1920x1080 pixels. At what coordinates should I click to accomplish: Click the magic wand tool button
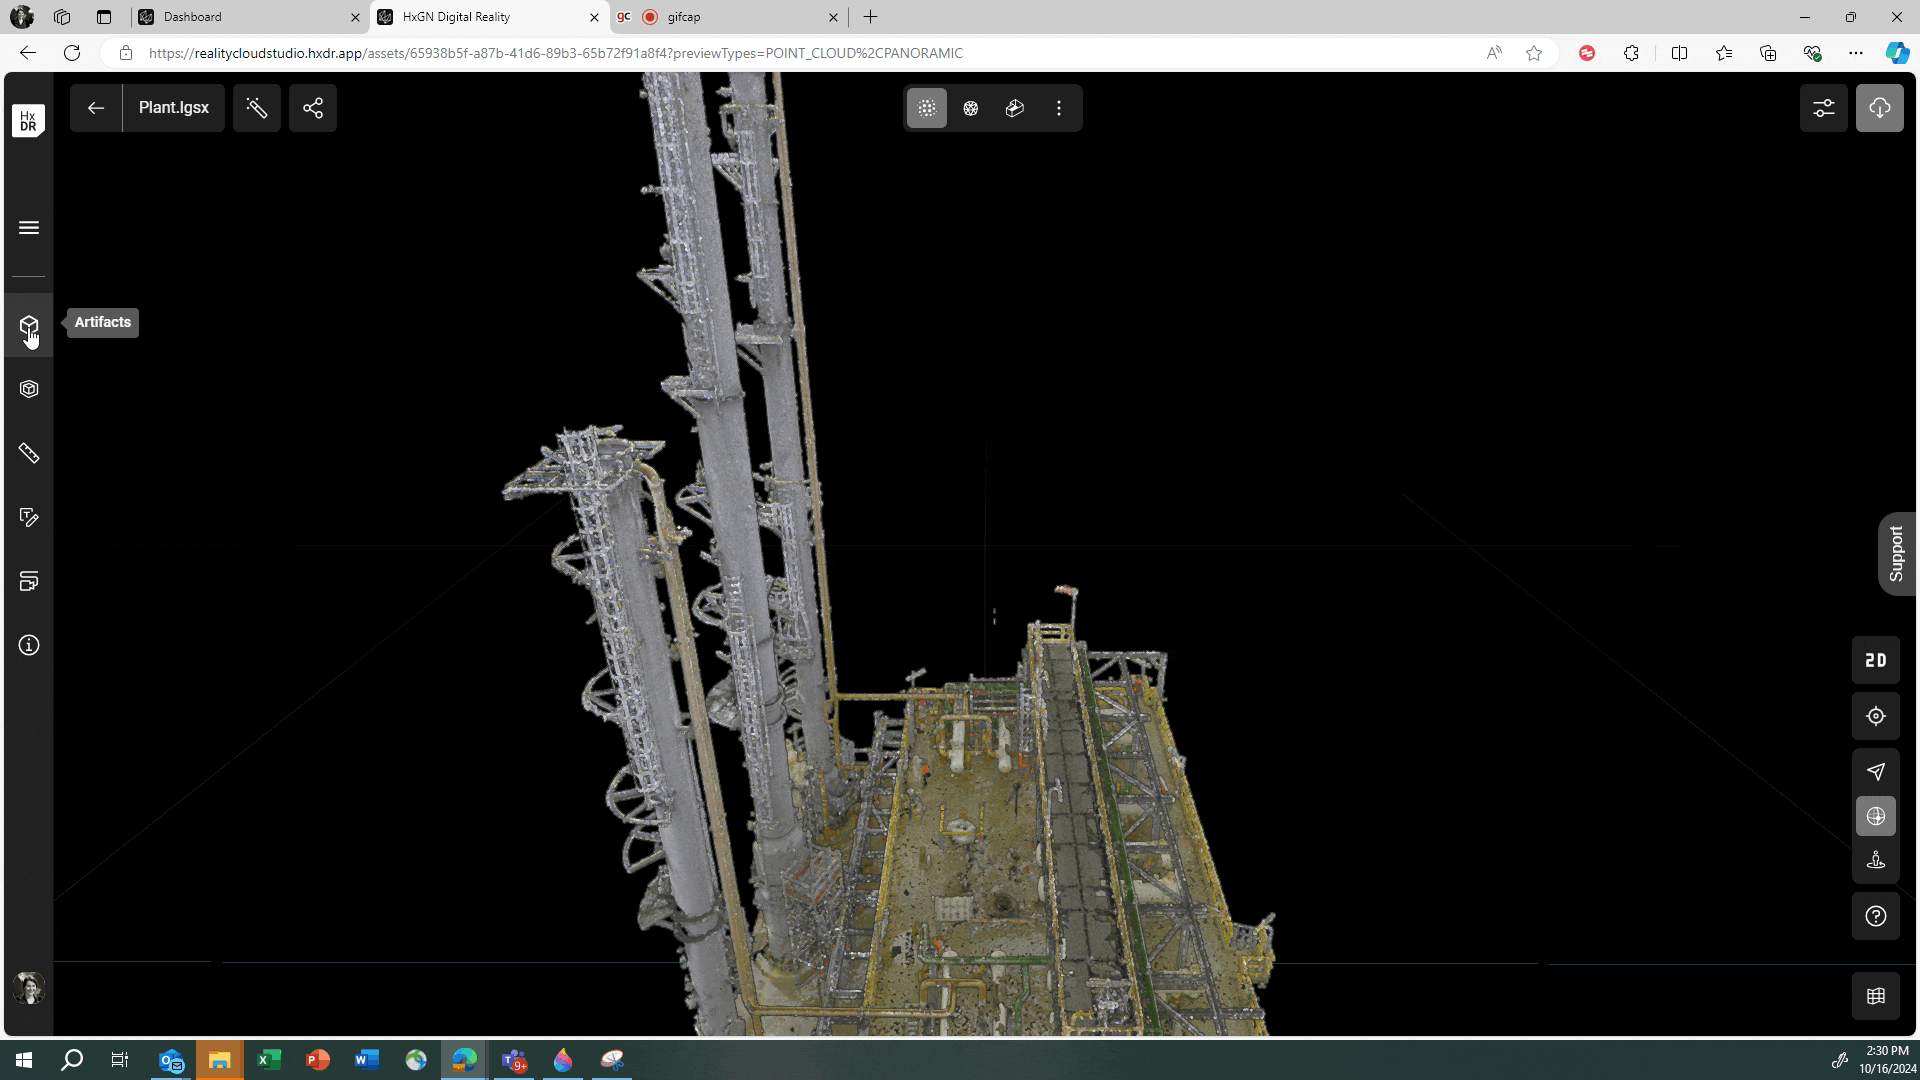tap(257, 108)
